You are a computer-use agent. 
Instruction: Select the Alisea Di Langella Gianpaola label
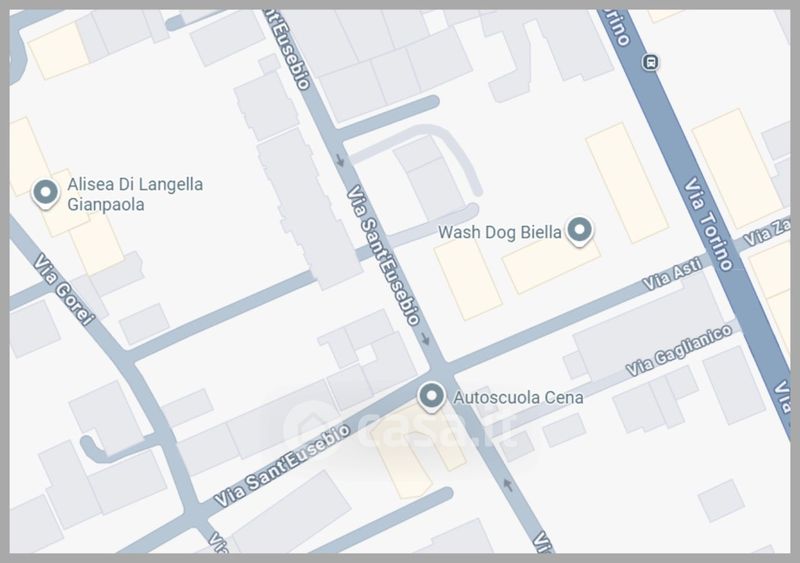point(135,194)
